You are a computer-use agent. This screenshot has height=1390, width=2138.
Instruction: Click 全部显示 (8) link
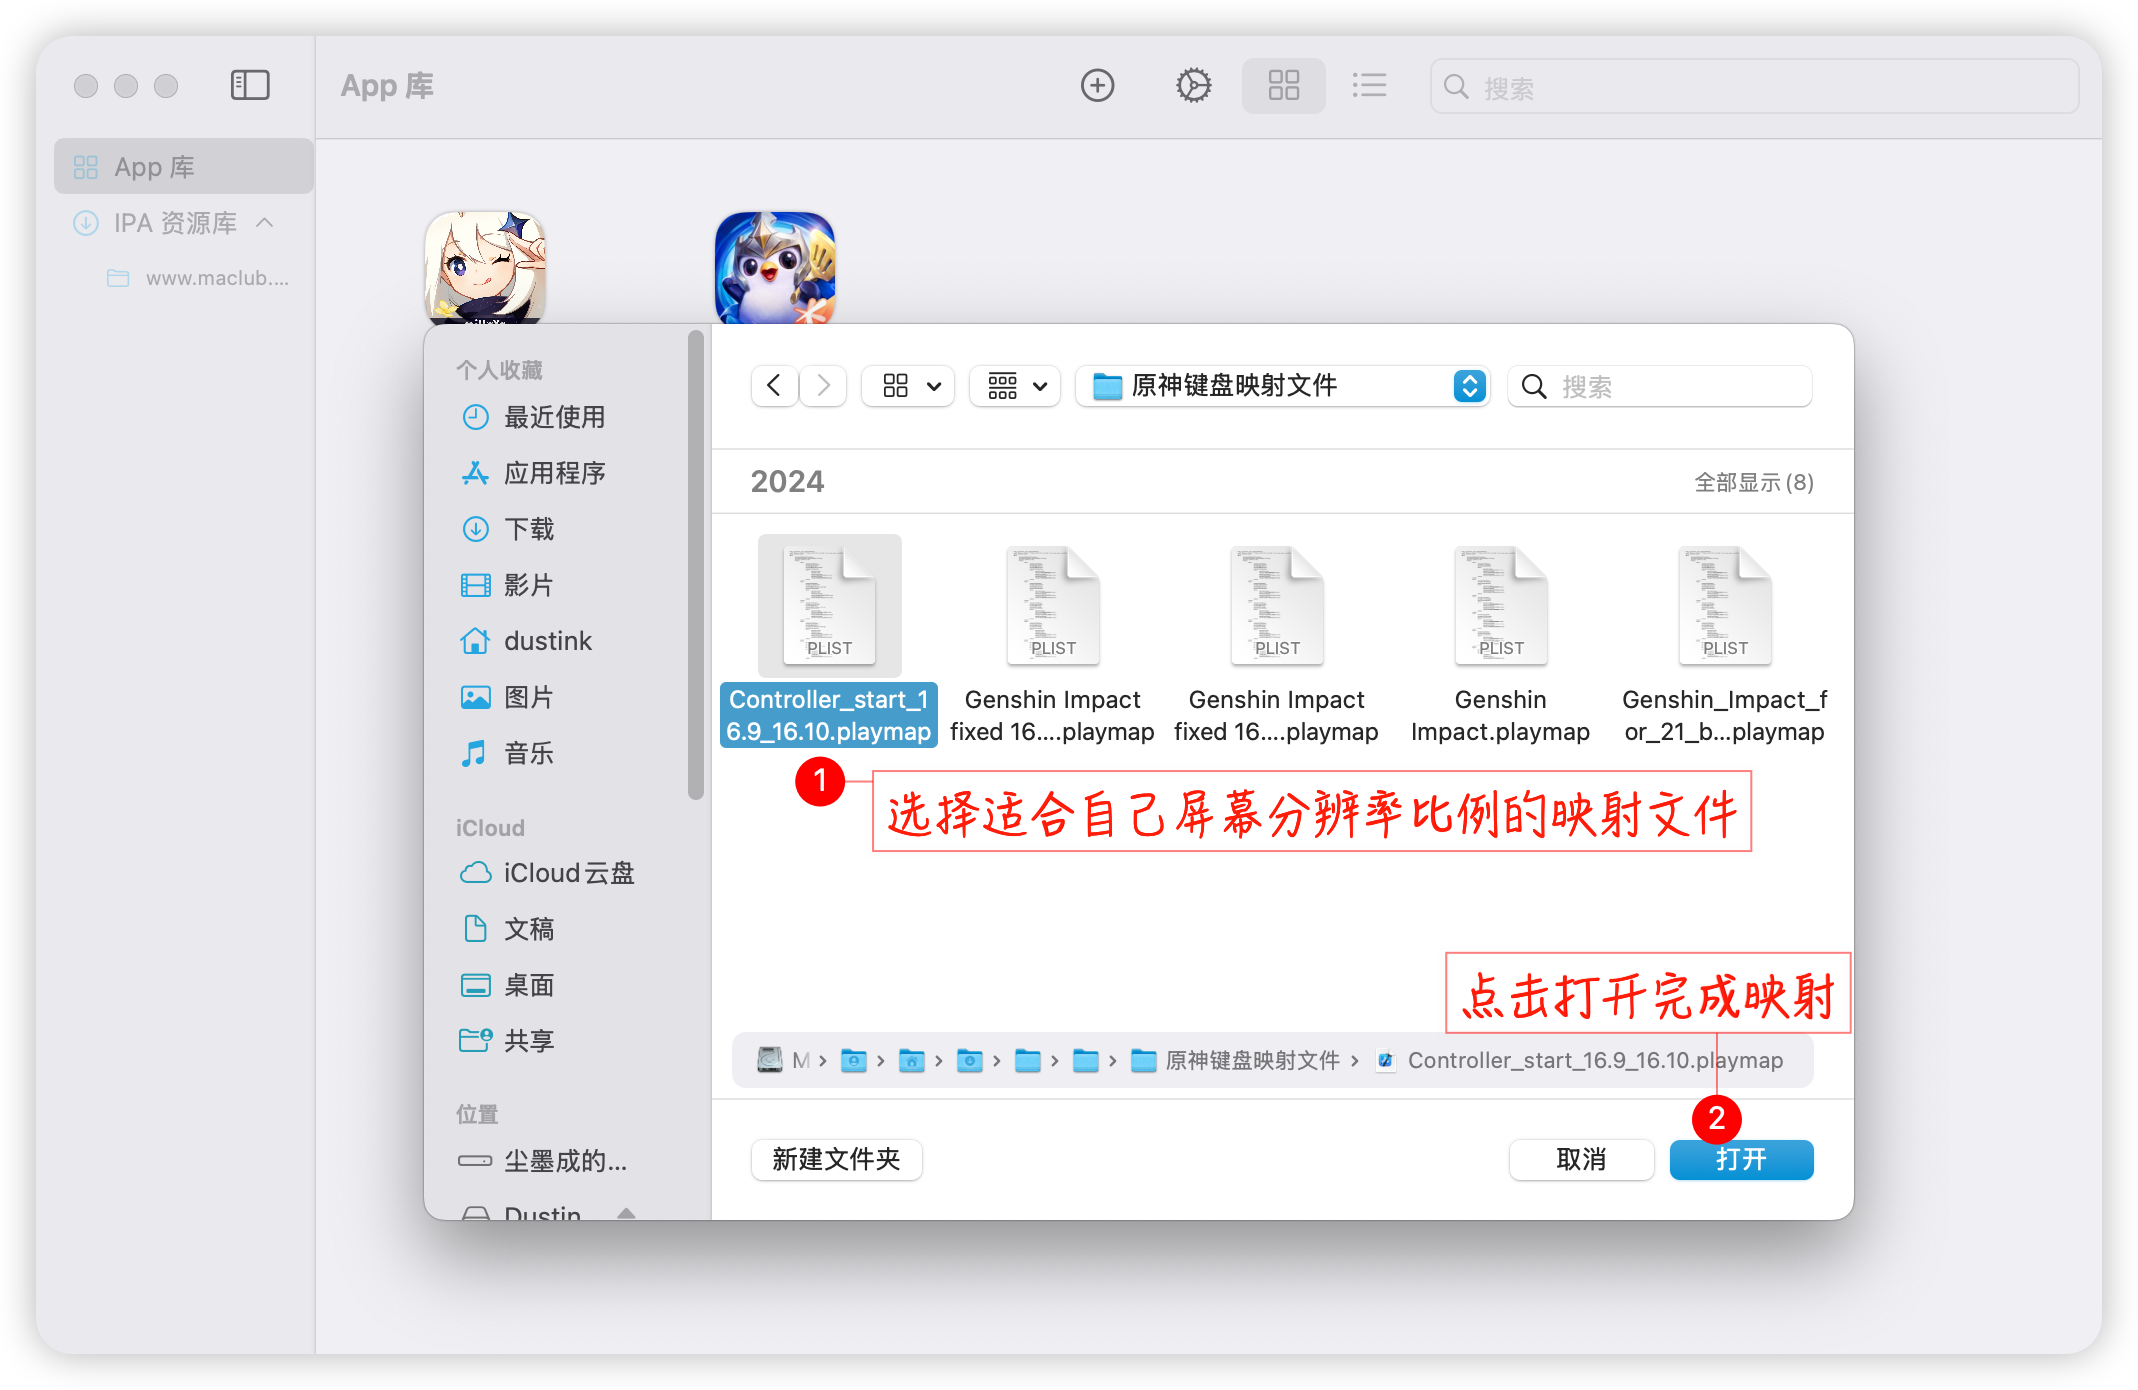tap(1753, 483)
